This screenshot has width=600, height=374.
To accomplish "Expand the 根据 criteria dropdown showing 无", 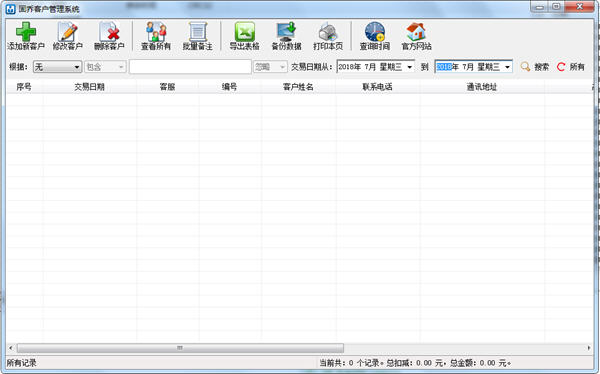I will [57, 67].
